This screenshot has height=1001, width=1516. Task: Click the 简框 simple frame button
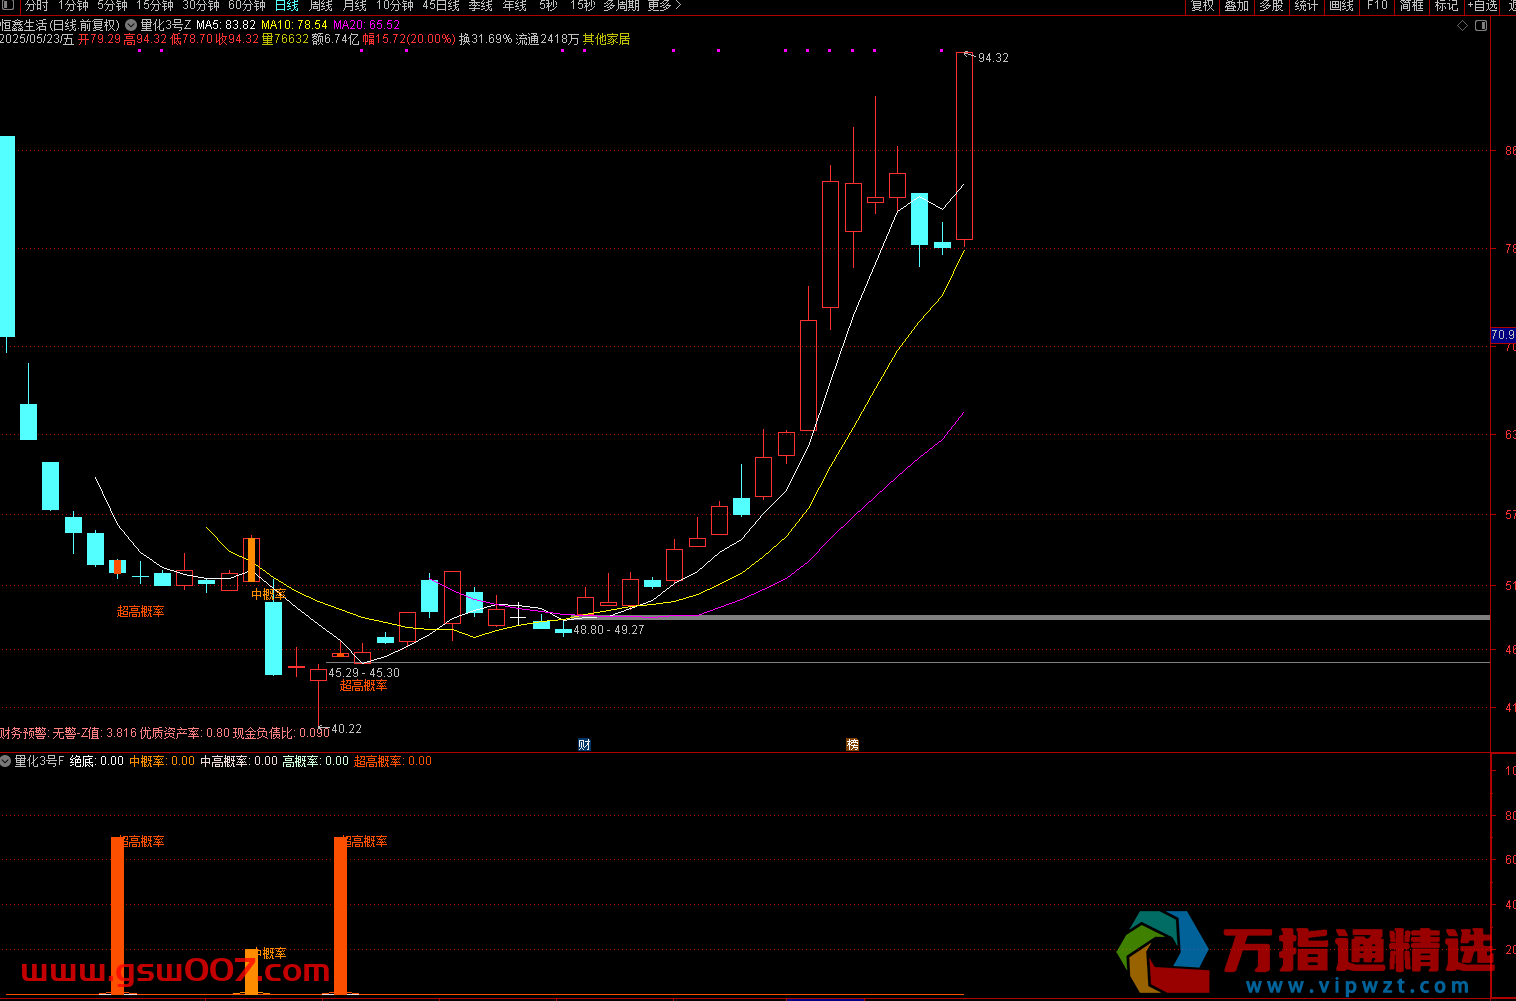(x=1412, y=6)
